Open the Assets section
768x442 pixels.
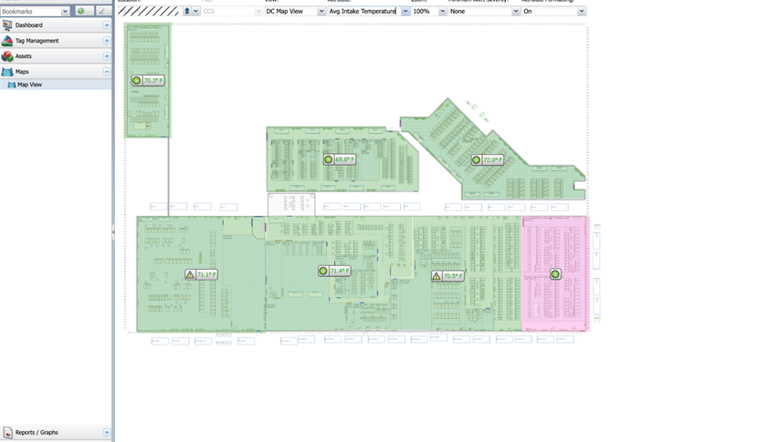pyautogui.click(x=56, y=56)
